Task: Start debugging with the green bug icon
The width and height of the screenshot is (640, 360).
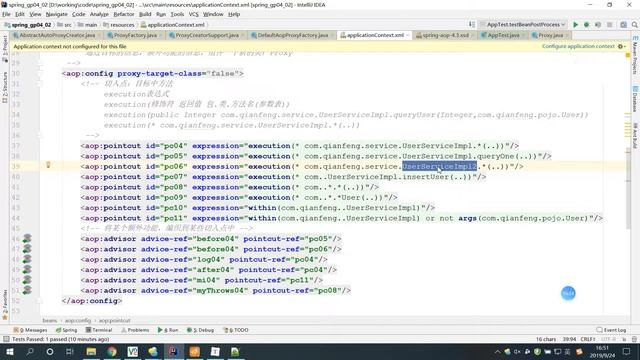Action: 587,25
